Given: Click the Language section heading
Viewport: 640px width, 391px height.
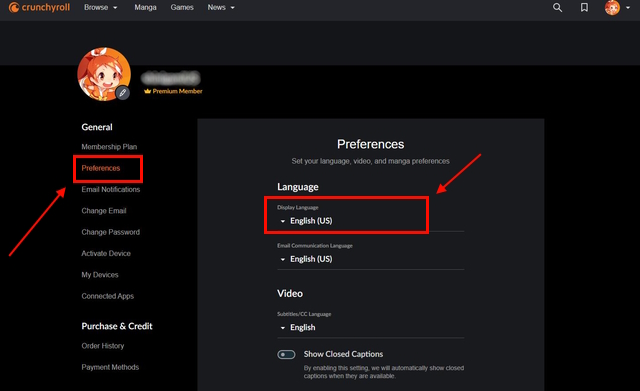Looking at the screenshot, I should click(298, 187).
